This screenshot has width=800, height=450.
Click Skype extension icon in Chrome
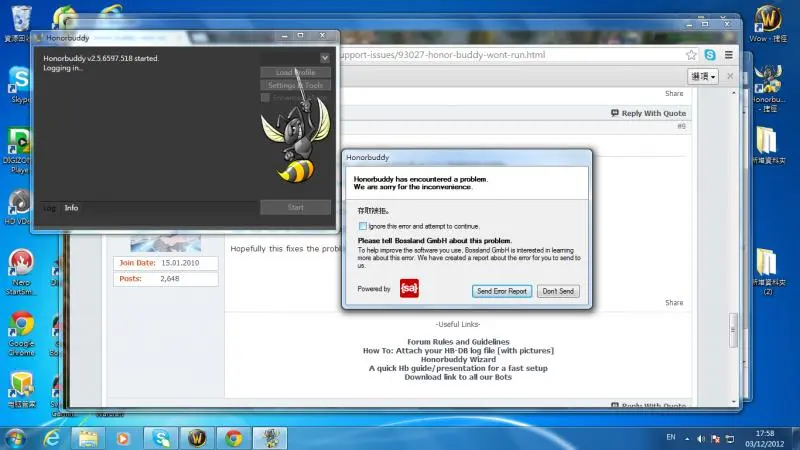[710, 55]
